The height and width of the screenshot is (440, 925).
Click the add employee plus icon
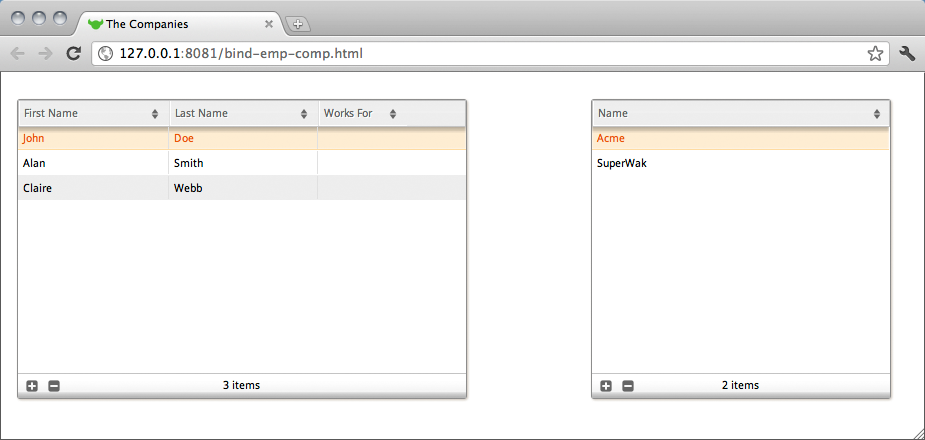32,386
